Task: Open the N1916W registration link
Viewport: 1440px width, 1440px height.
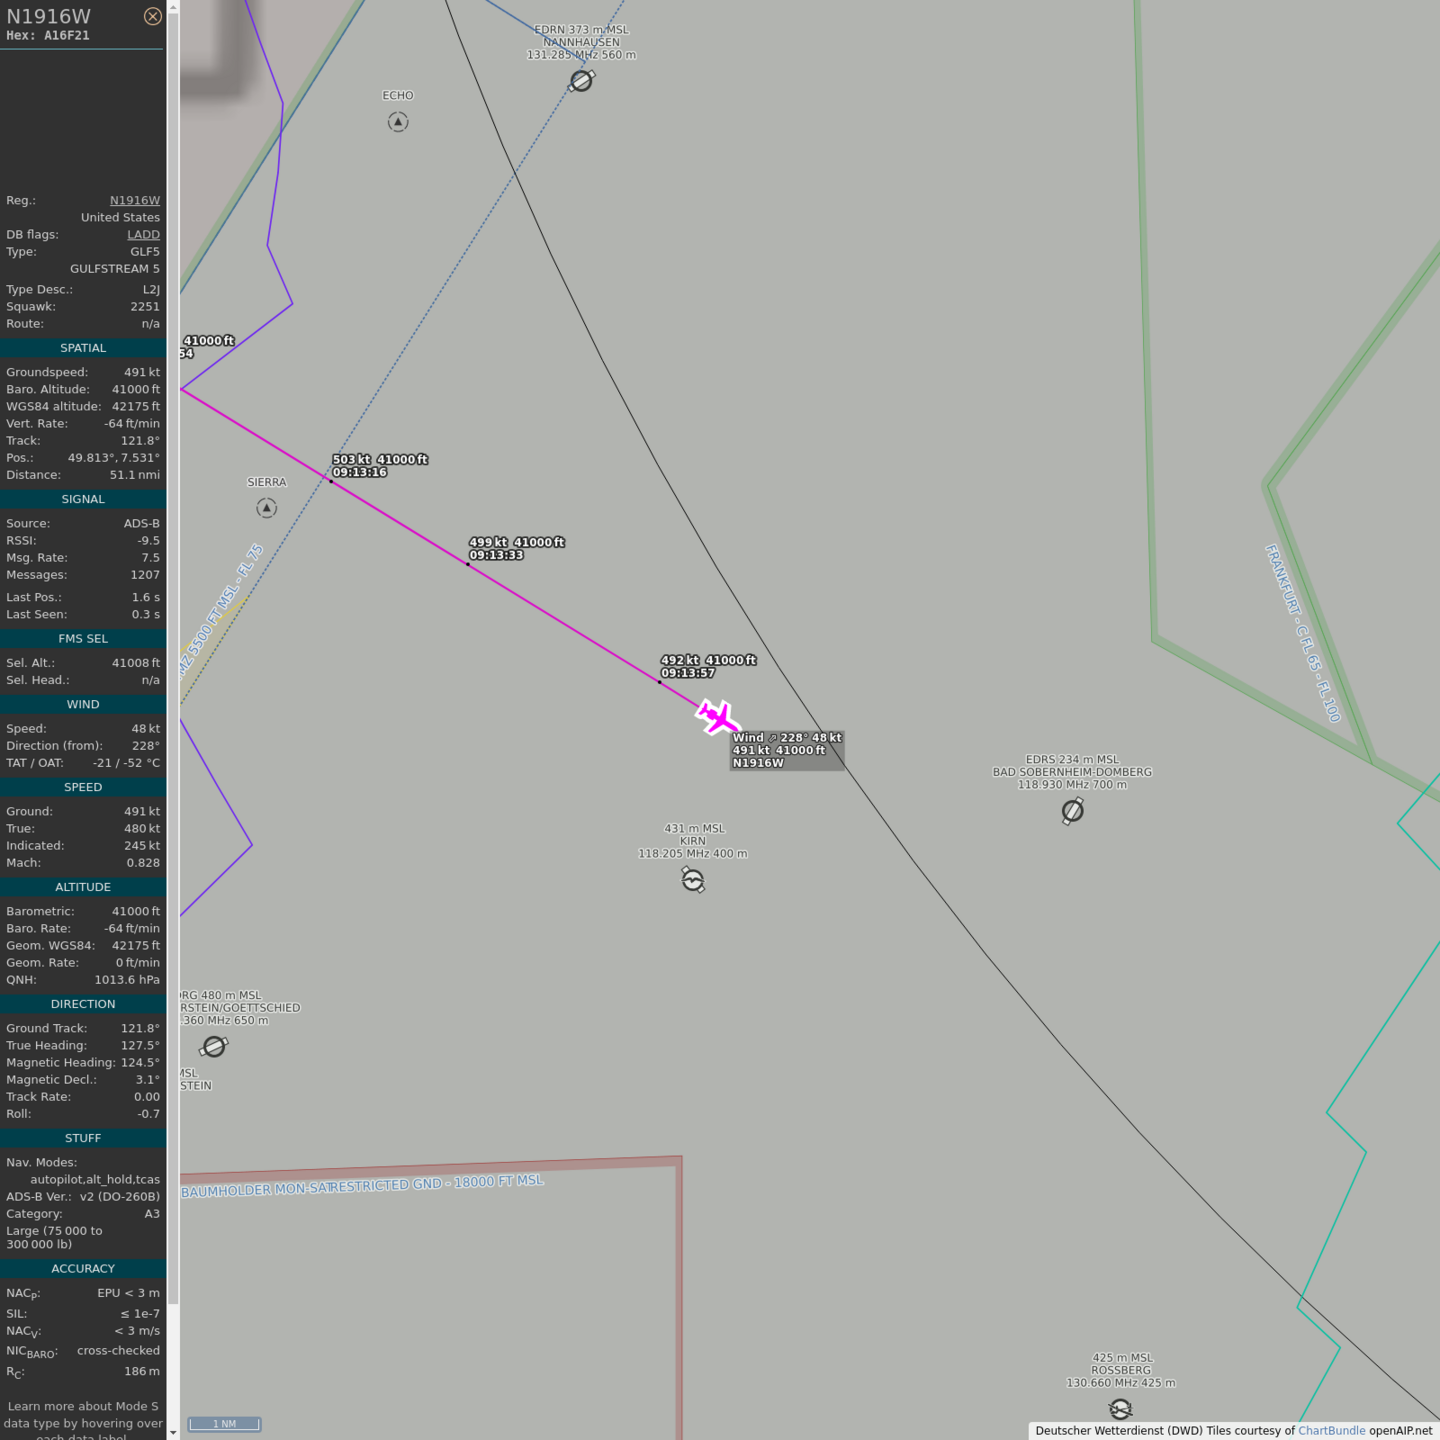Action: (x=134, y=200)
